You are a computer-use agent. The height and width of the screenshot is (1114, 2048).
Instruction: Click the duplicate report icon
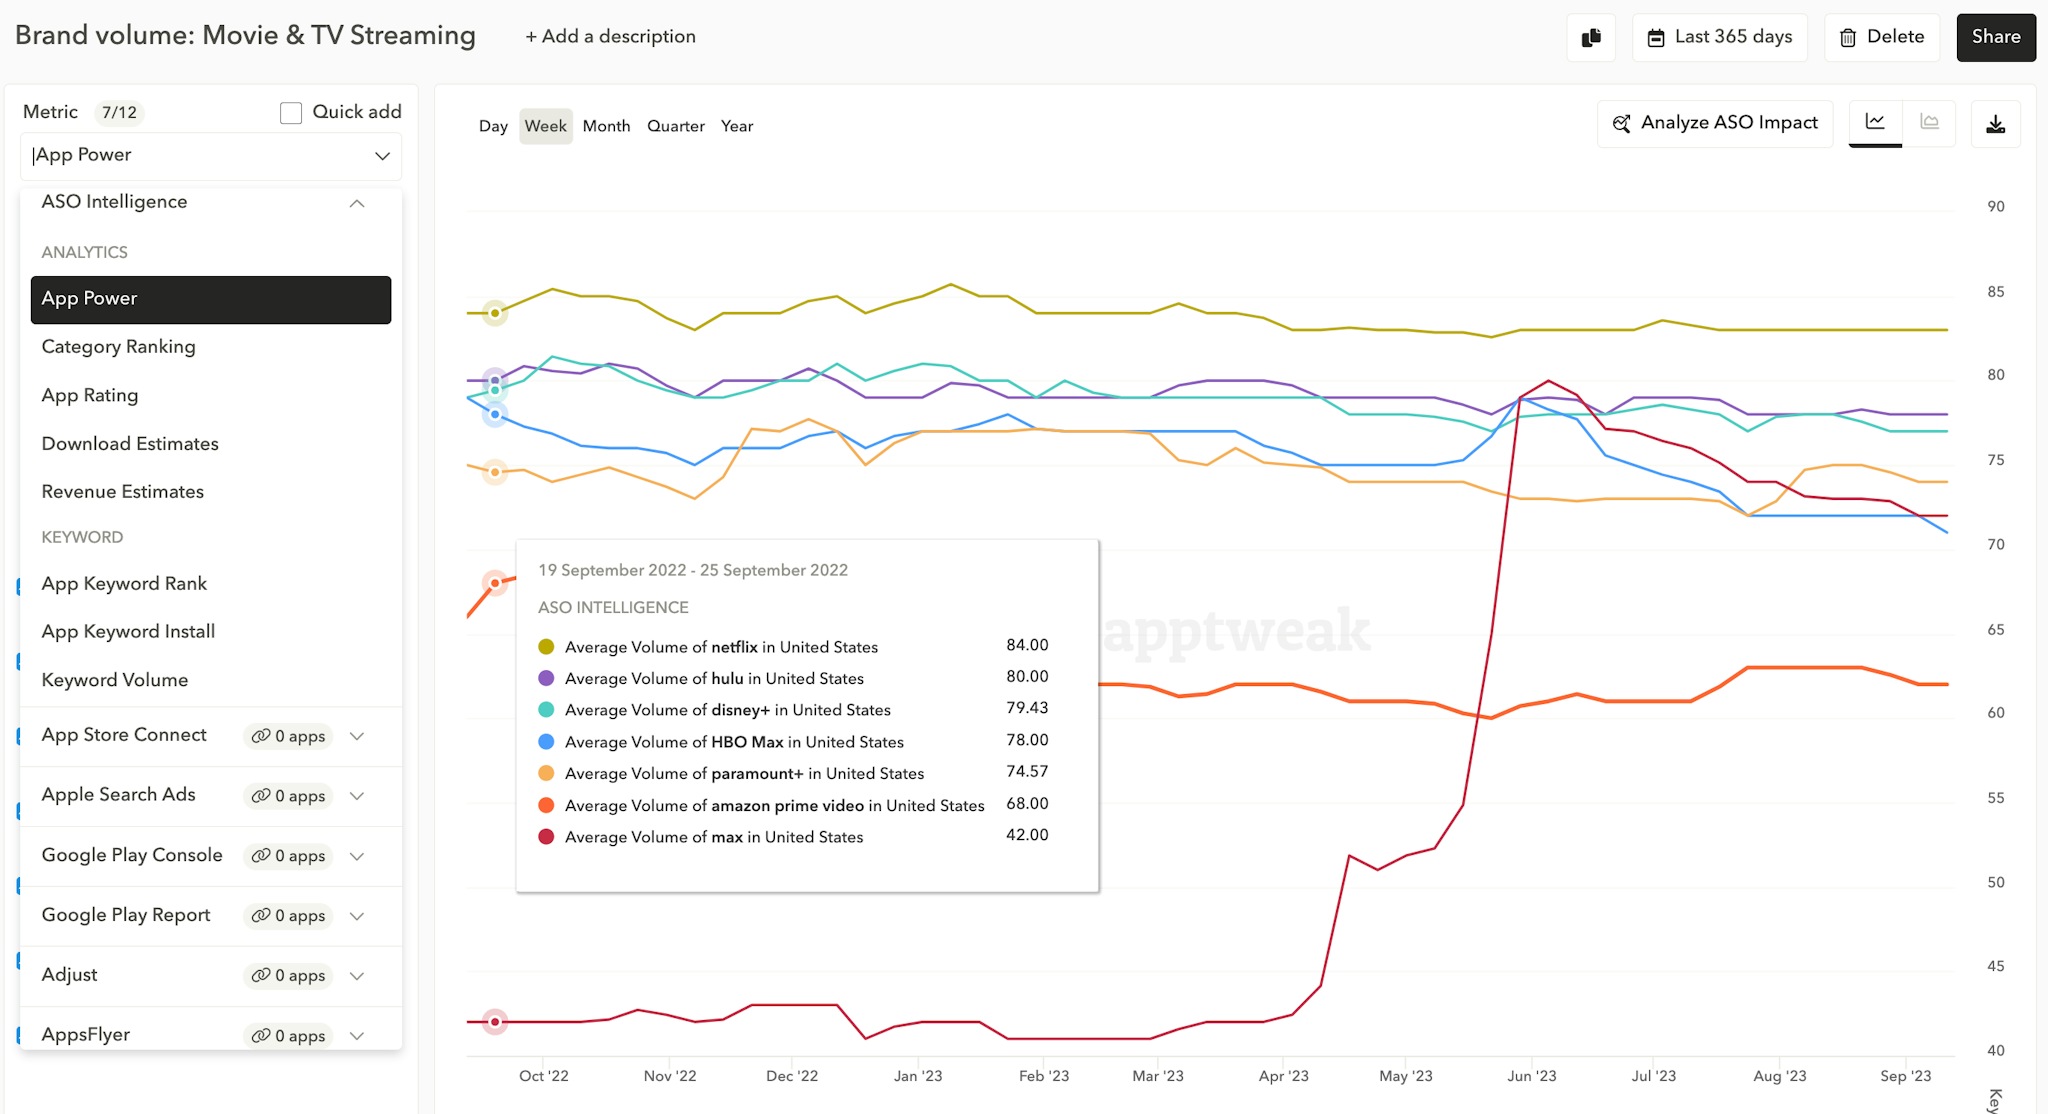[1591, 36]
